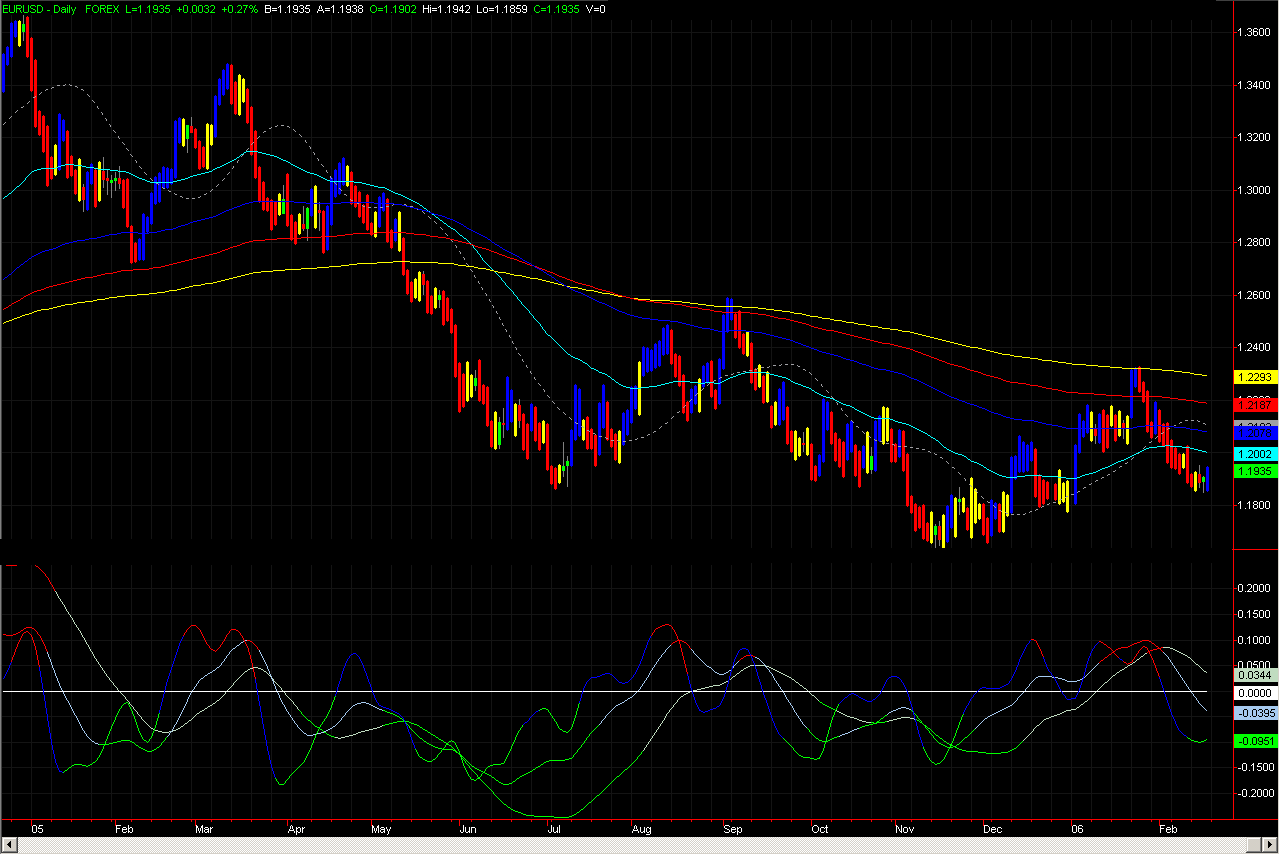Click the green -0.0951 indicator label
1280x855 pixels.
1254,741
